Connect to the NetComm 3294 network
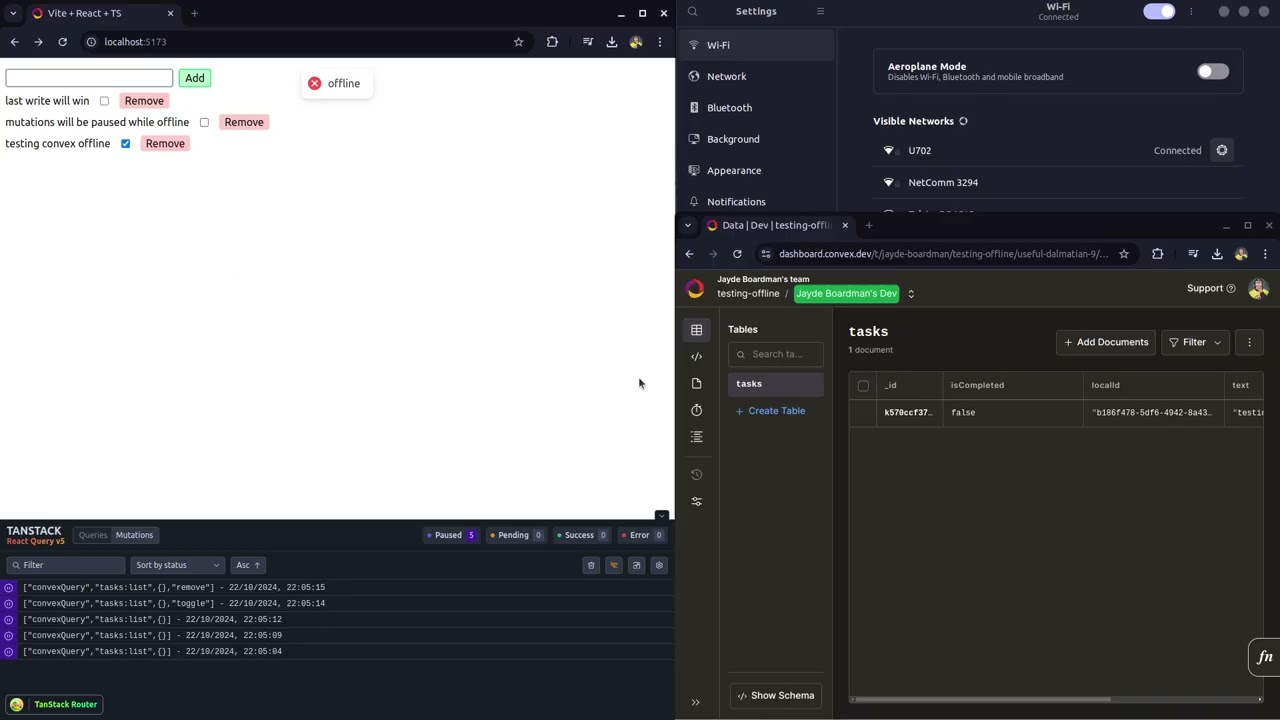 click(x=1058, y=183)
